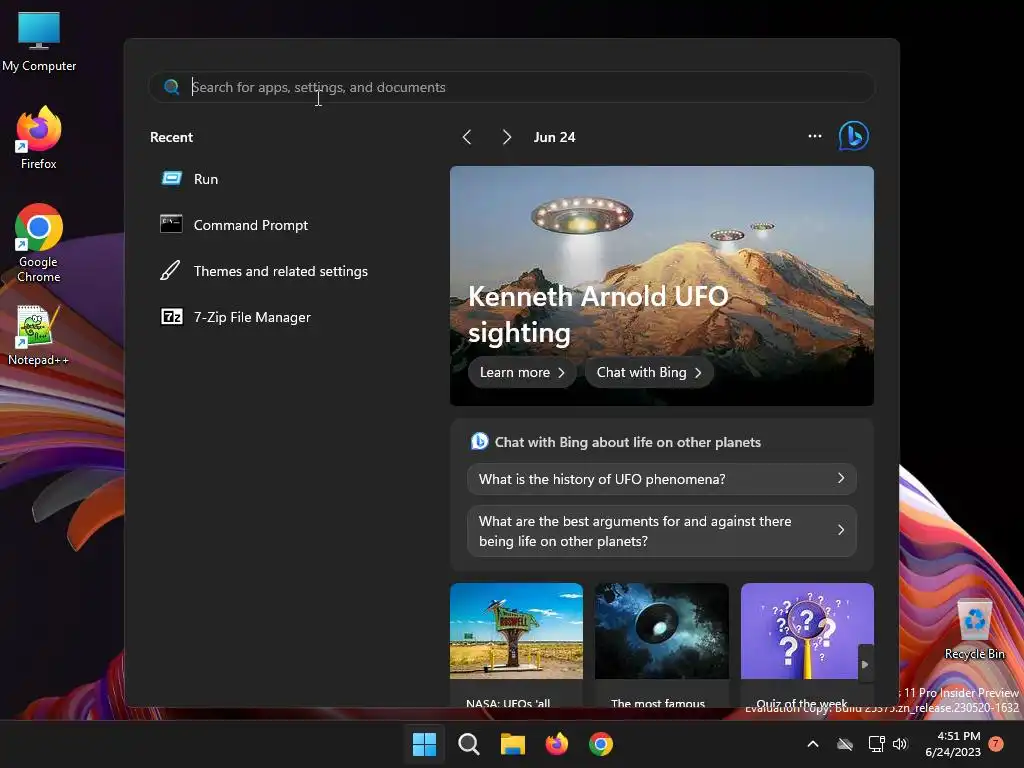The width and height of the screenshot is (1024, 768).
Task: Select My Computer desktop icon
Action: (x=39, y=42)
